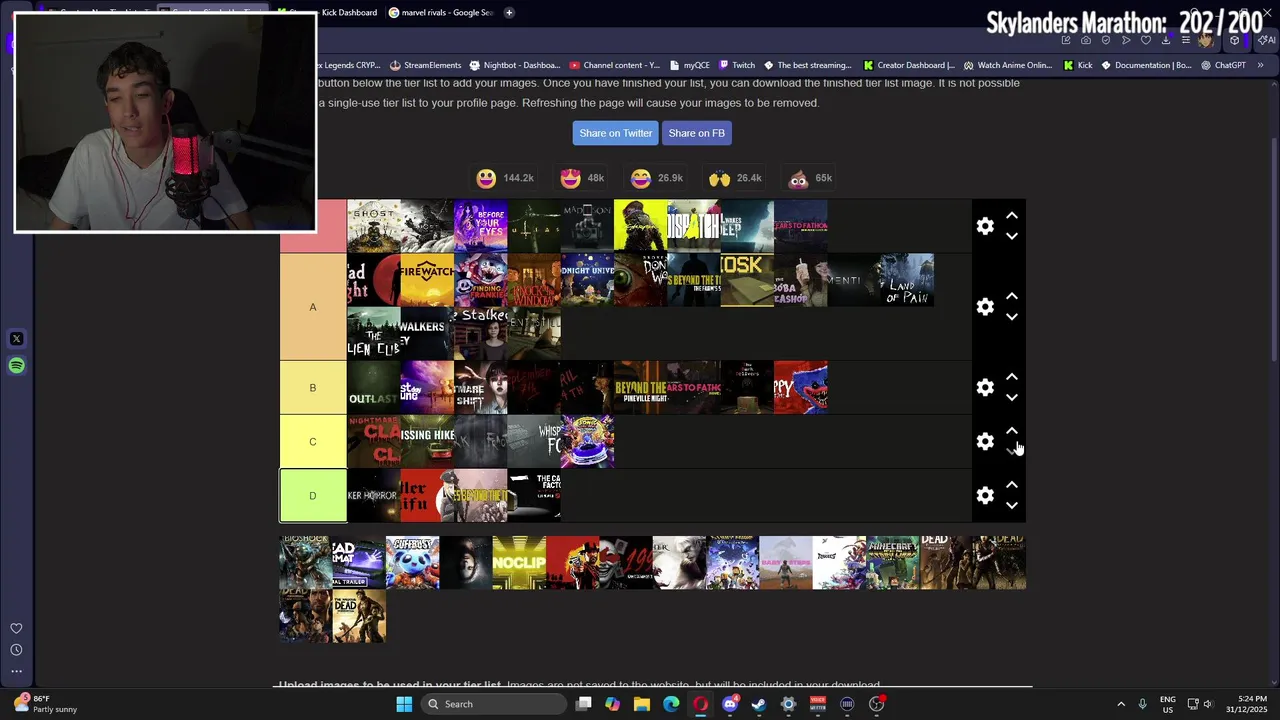1280x720 pixels.
Task: Open the Windows Start menu
Action: [x=404, y=704]
